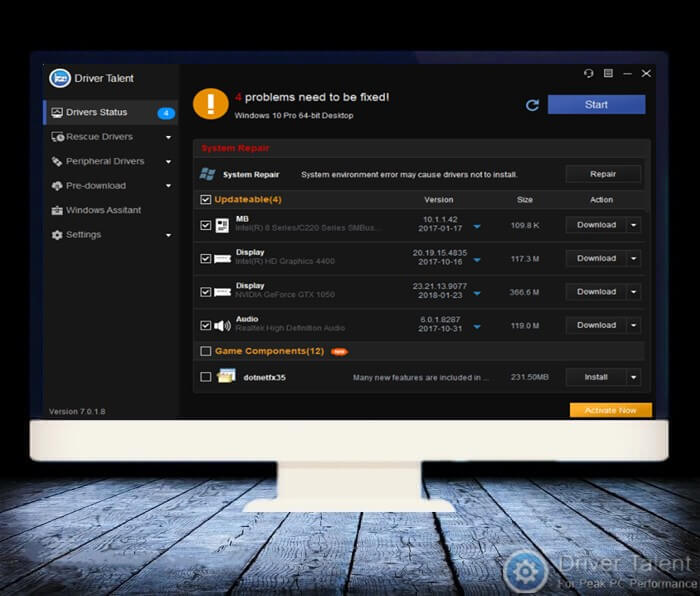Click the NVIDIA GeForce display card icon

pos(222,292)
